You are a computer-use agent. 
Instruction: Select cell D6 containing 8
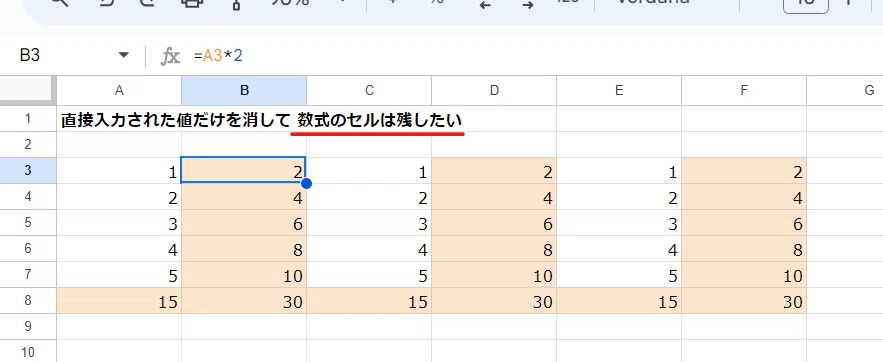pyautogui.click(x=494, y=248)
